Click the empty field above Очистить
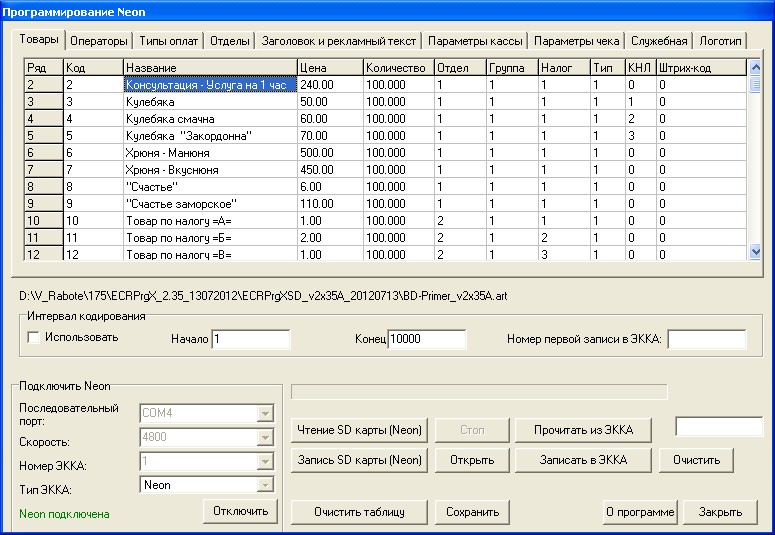Image resolution: width=775 pixels, height=535 pixels. click(719, 427)
